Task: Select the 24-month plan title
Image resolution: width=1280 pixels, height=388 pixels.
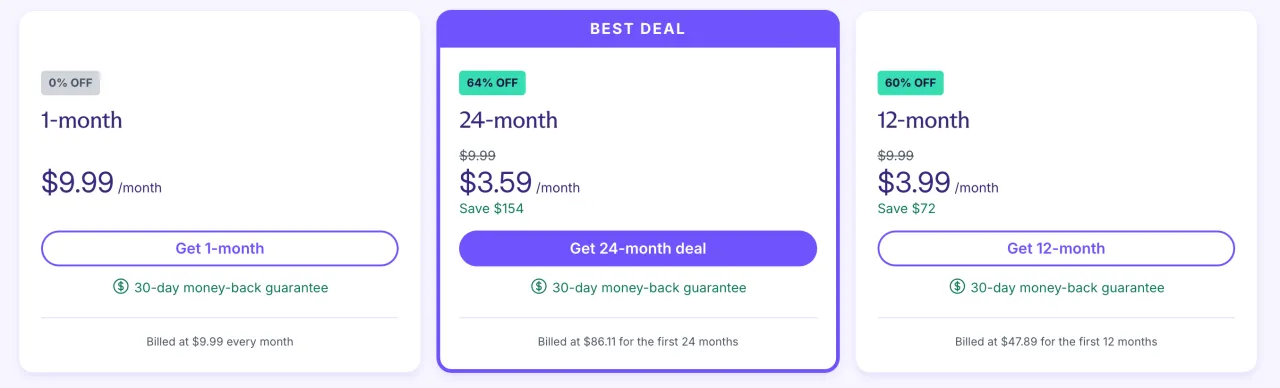Action: 509,120
